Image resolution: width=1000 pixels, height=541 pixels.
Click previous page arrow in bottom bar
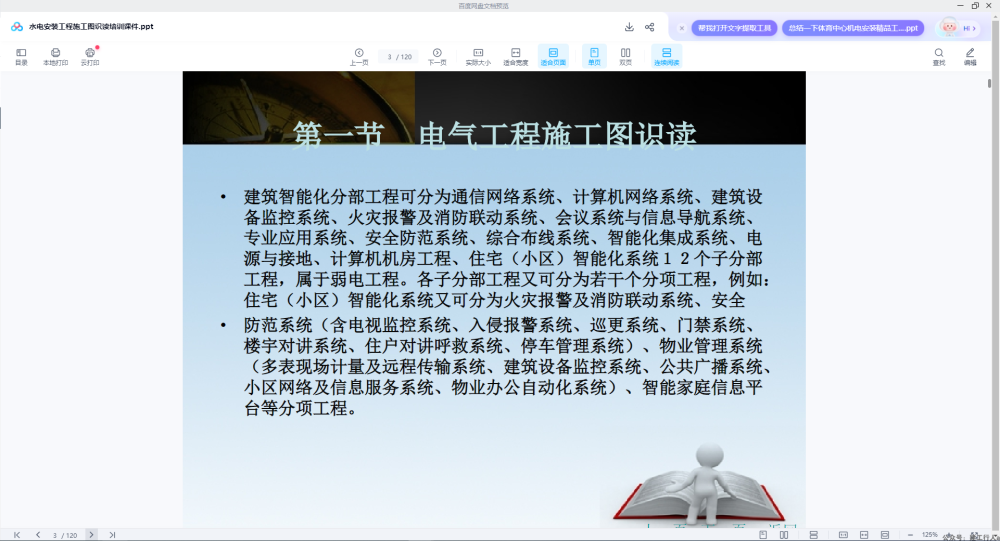[38, 535]
